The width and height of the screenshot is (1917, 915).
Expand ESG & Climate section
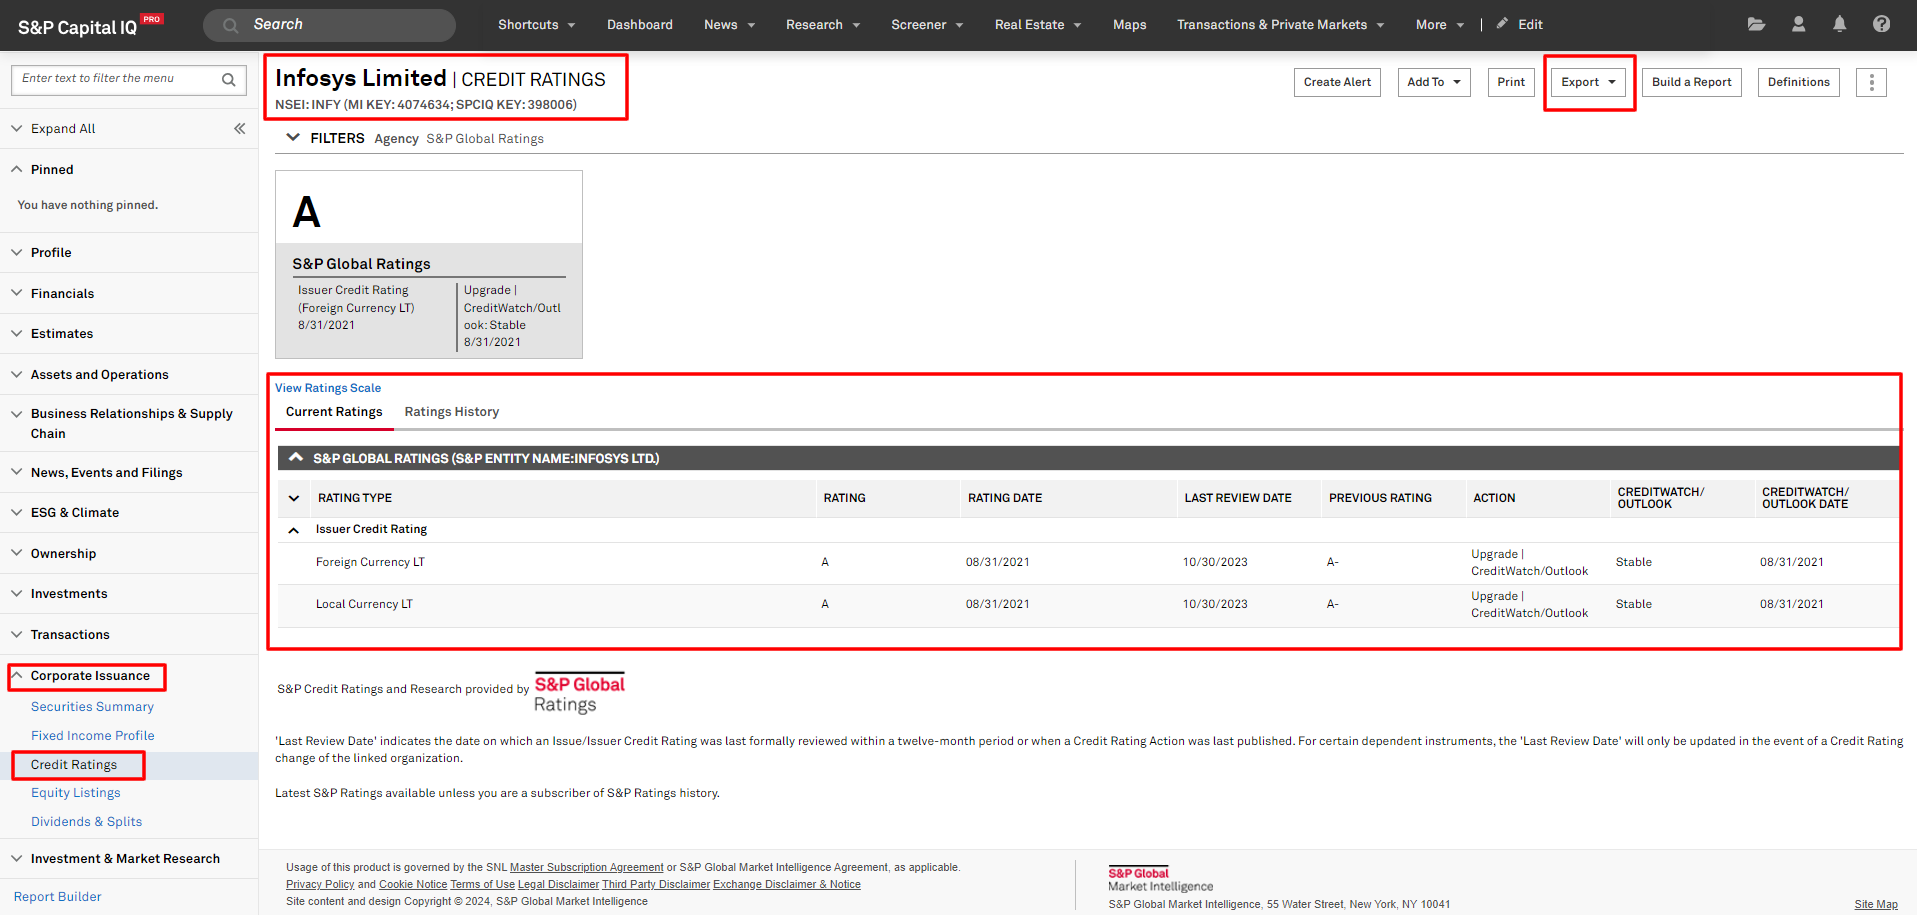pos(74,512)
